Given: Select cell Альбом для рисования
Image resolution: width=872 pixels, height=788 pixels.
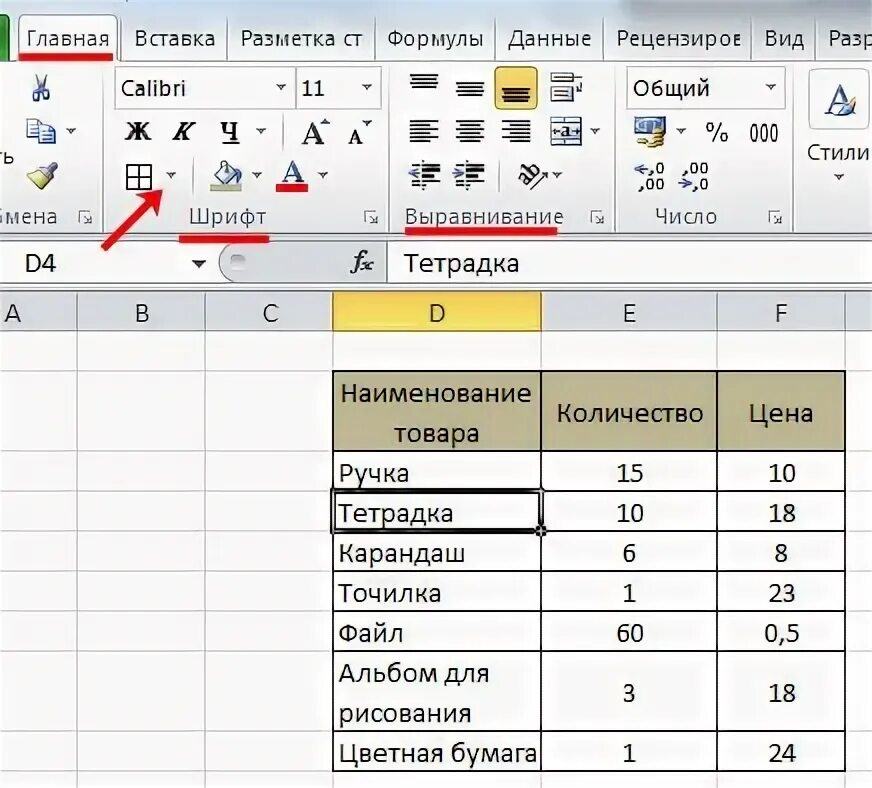Looking at the screenshot, I should [x=437, y=691].
